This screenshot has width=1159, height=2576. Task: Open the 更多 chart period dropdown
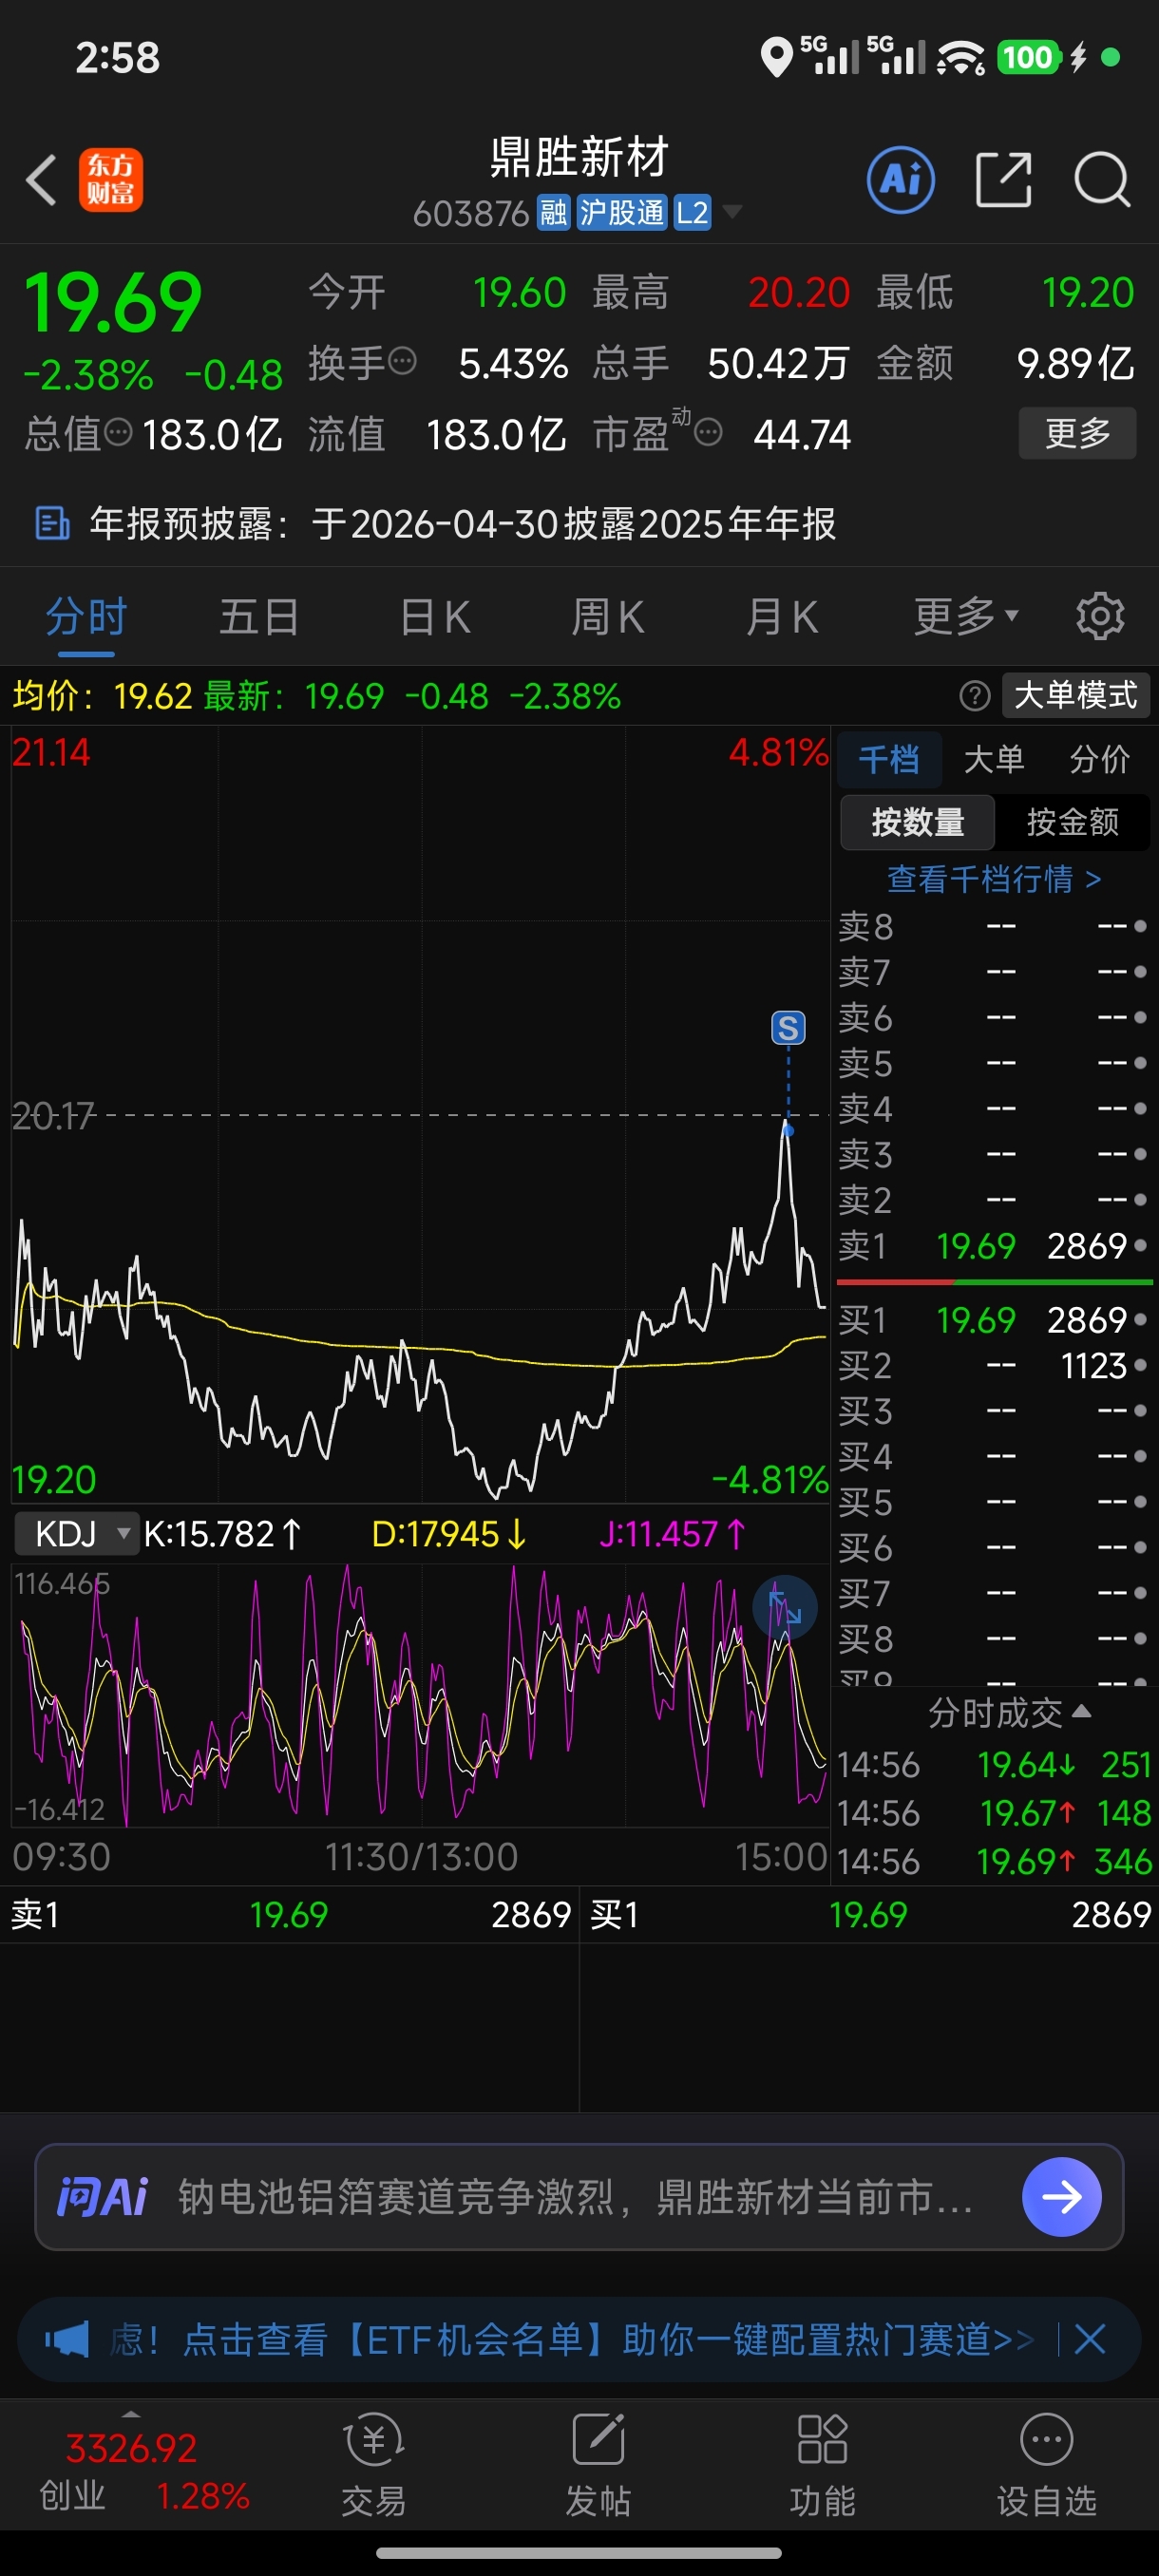965,616
